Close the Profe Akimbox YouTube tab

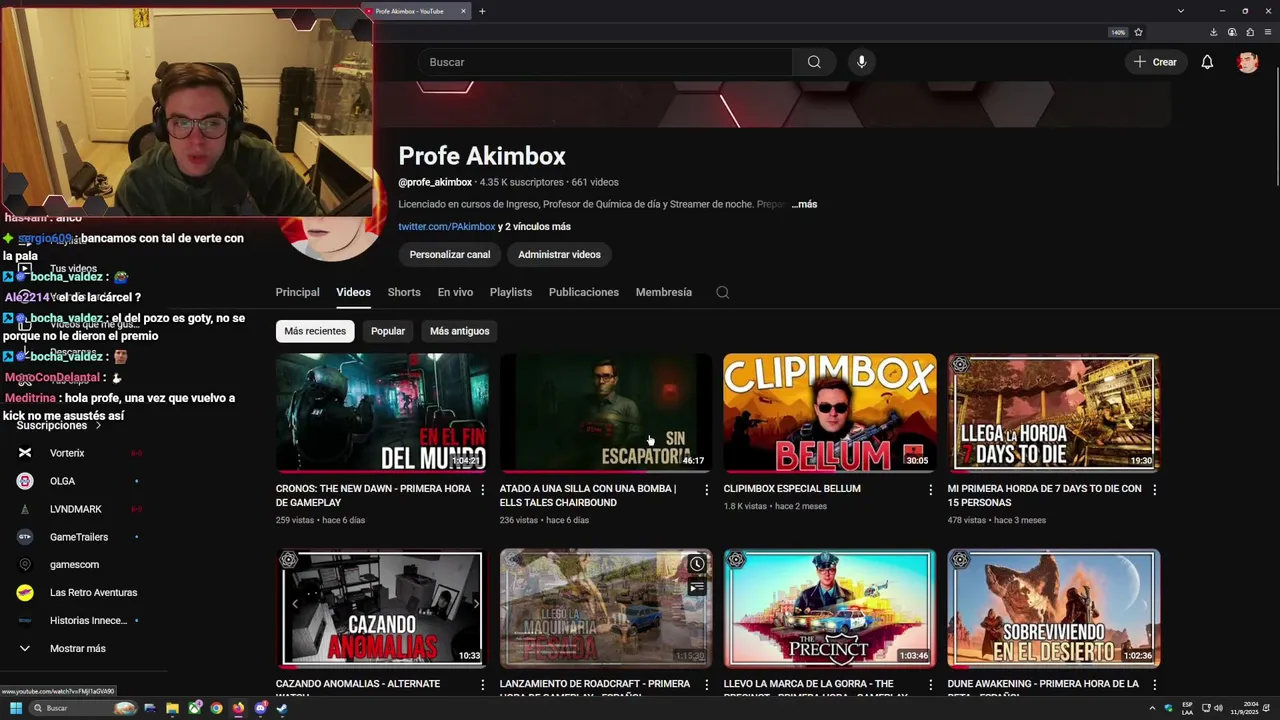pyautogui.click(x=463, y=11)
